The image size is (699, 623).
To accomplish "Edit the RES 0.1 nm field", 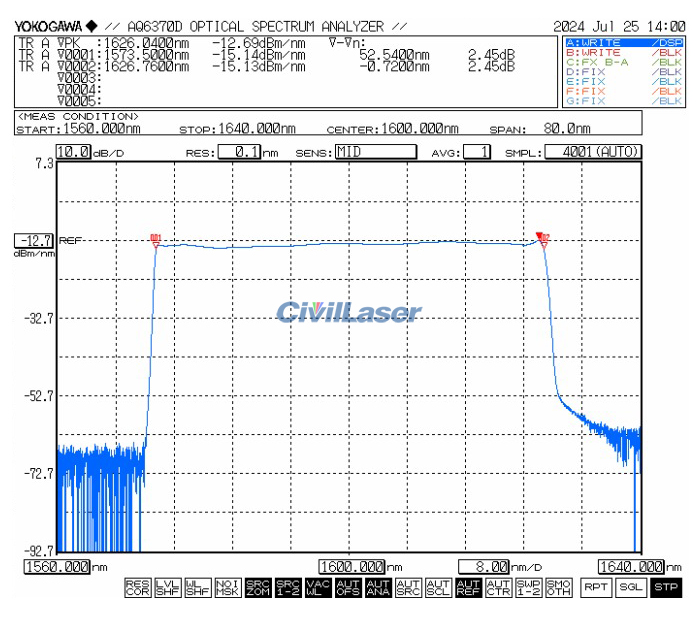I will click(x=239, y=152).
